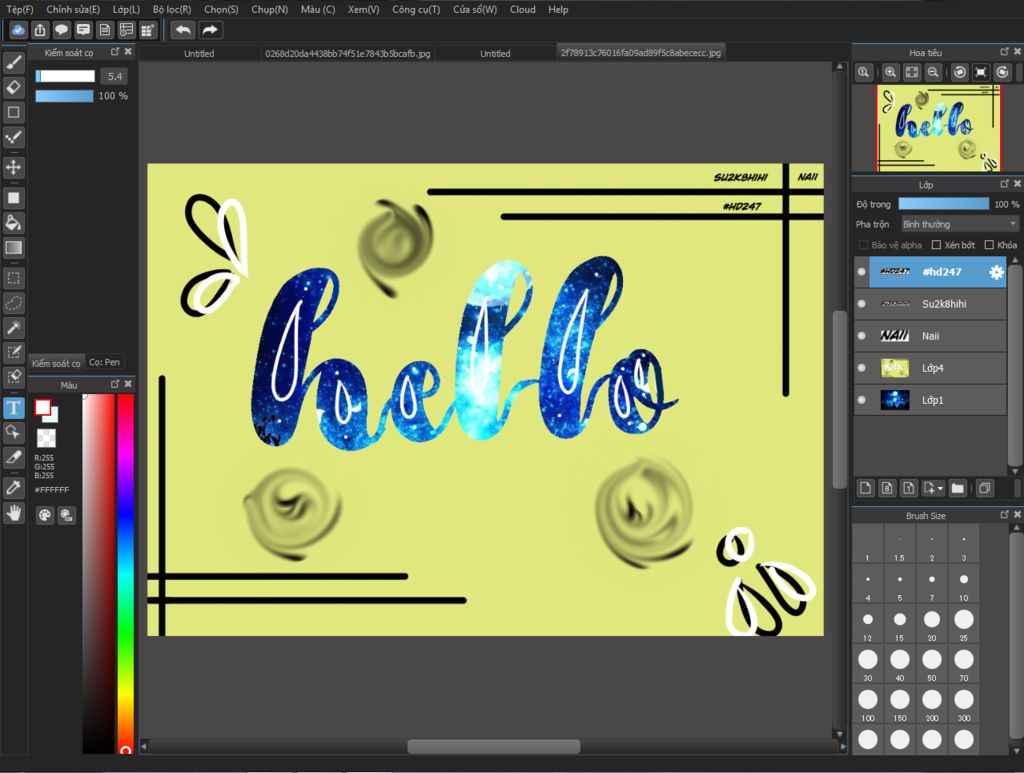Pick the Magic Wand selection tool
Image resolution: width=1024 pixels, height=773 pixels.
click(14, 328)
